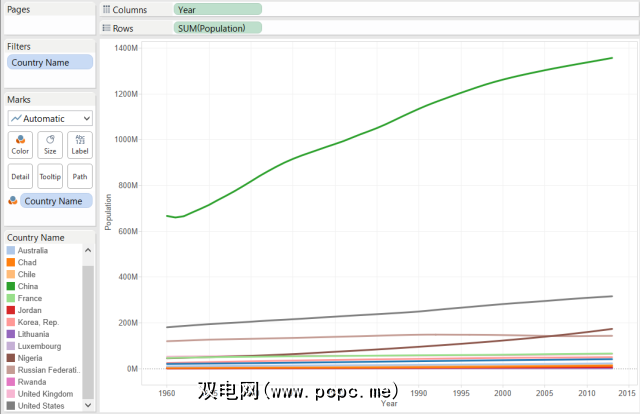Click the Pages shelf header

18,9
